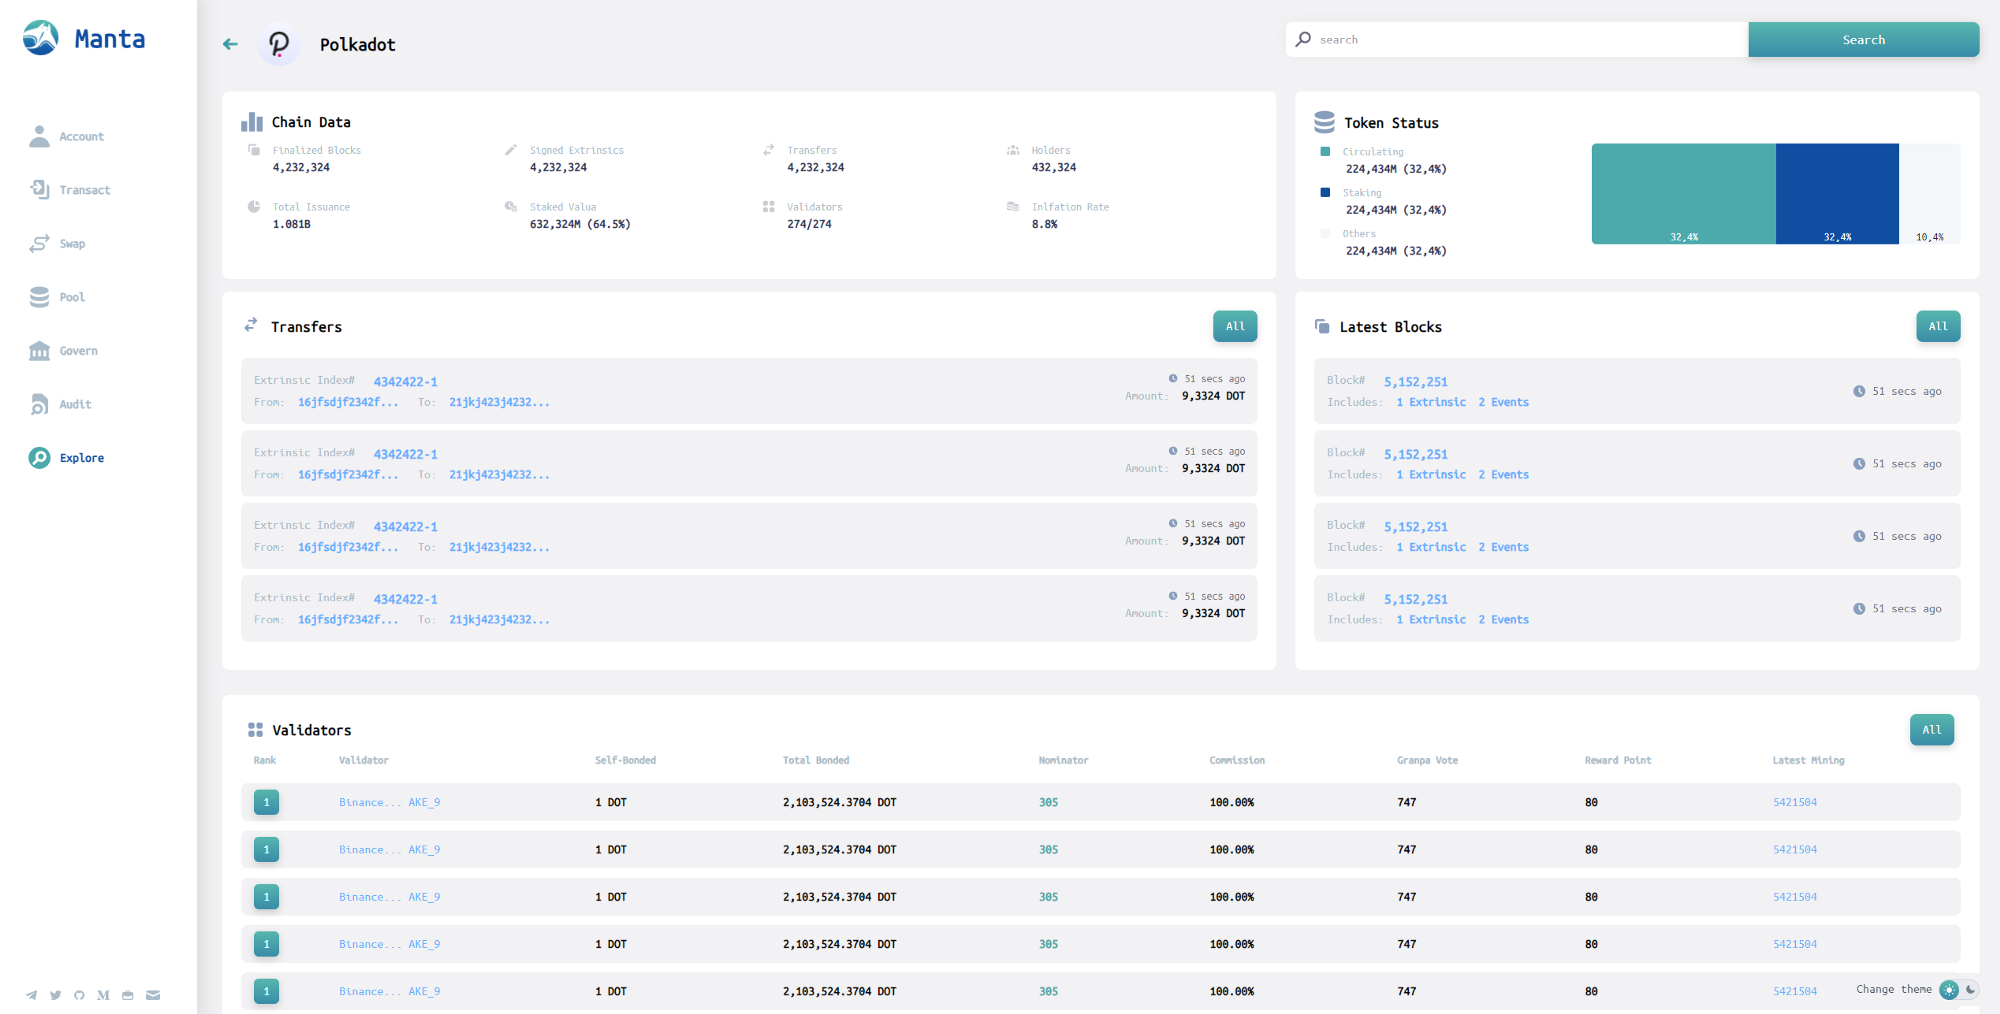The width and height of the screenshot is (2000, 1014).
Task: Select Explore in the sidebar
Action: [x=66, y=458]
